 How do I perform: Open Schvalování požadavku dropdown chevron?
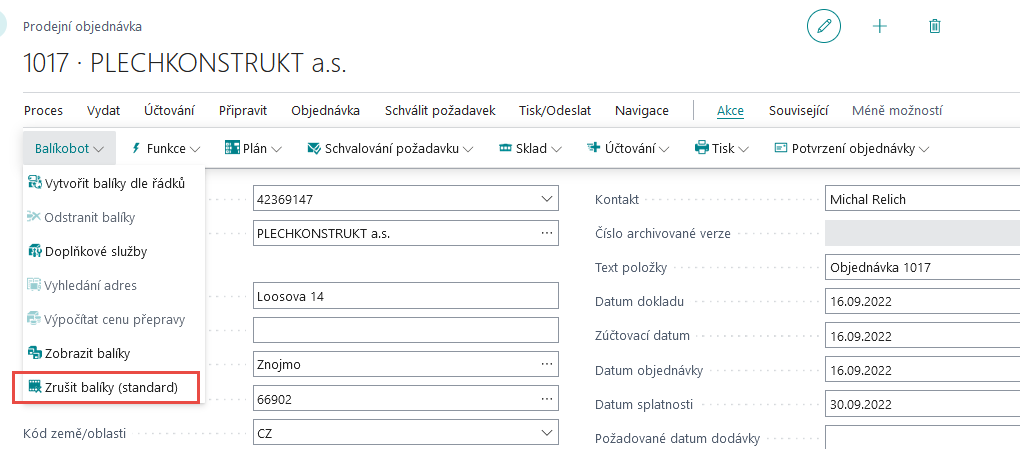pyautogui.click(x=468, y=149)
